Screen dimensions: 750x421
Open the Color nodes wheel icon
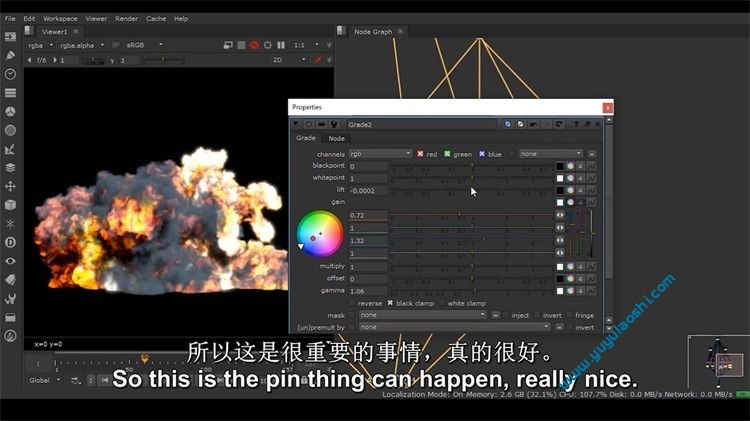tap(10, 111)
